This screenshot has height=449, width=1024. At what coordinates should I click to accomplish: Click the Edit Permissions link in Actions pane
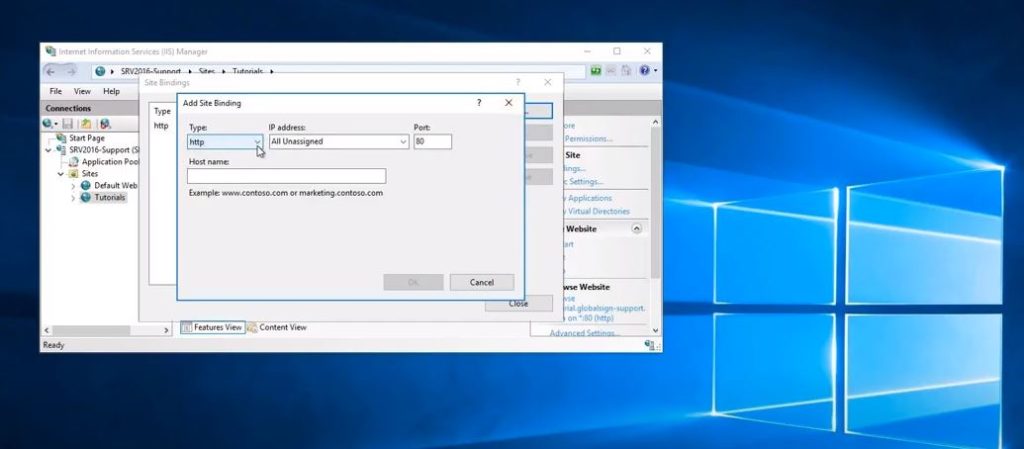(x=588, y=138)
